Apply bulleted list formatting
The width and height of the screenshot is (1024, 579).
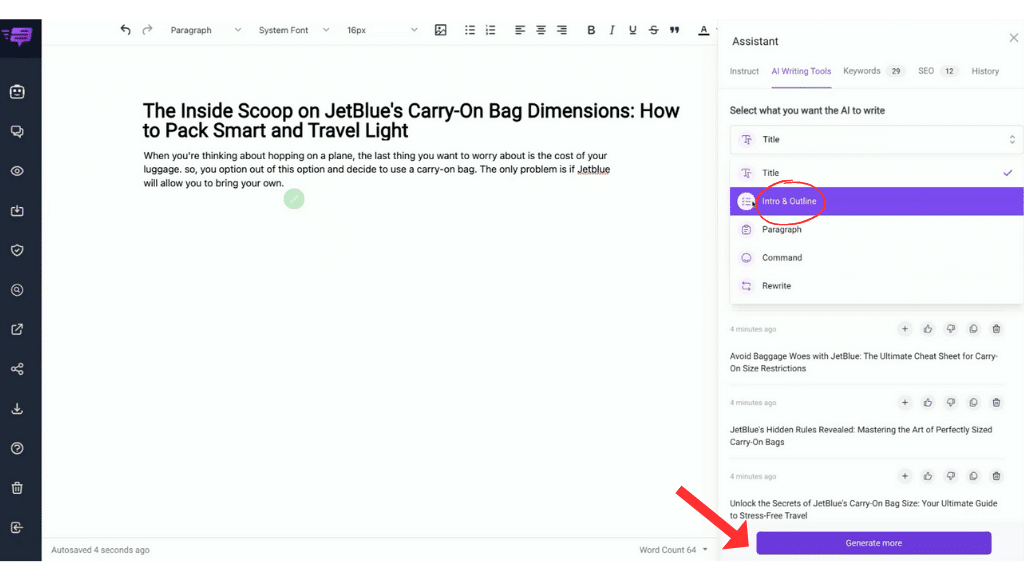coord(470,30)
